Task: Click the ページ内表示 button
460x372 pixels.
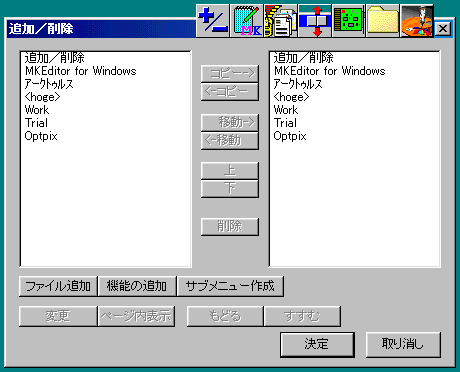Action: click(x=137, y=316)
